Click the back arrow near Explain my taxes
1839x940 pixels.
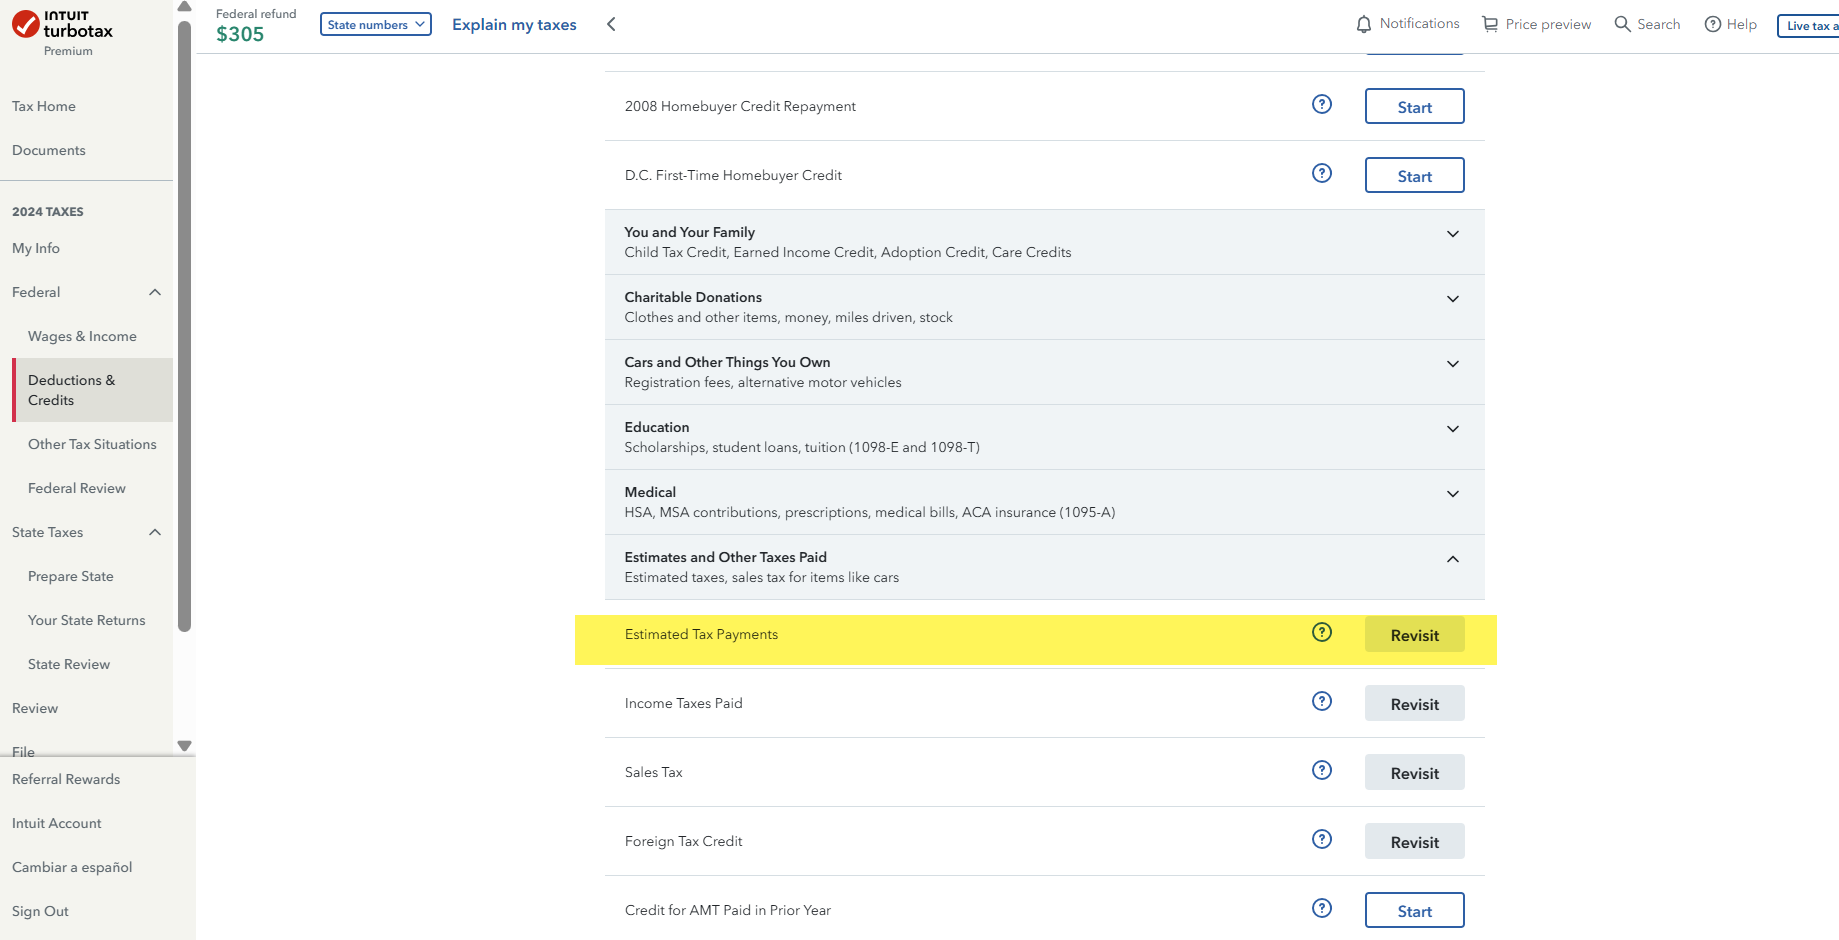coord(611,24)
